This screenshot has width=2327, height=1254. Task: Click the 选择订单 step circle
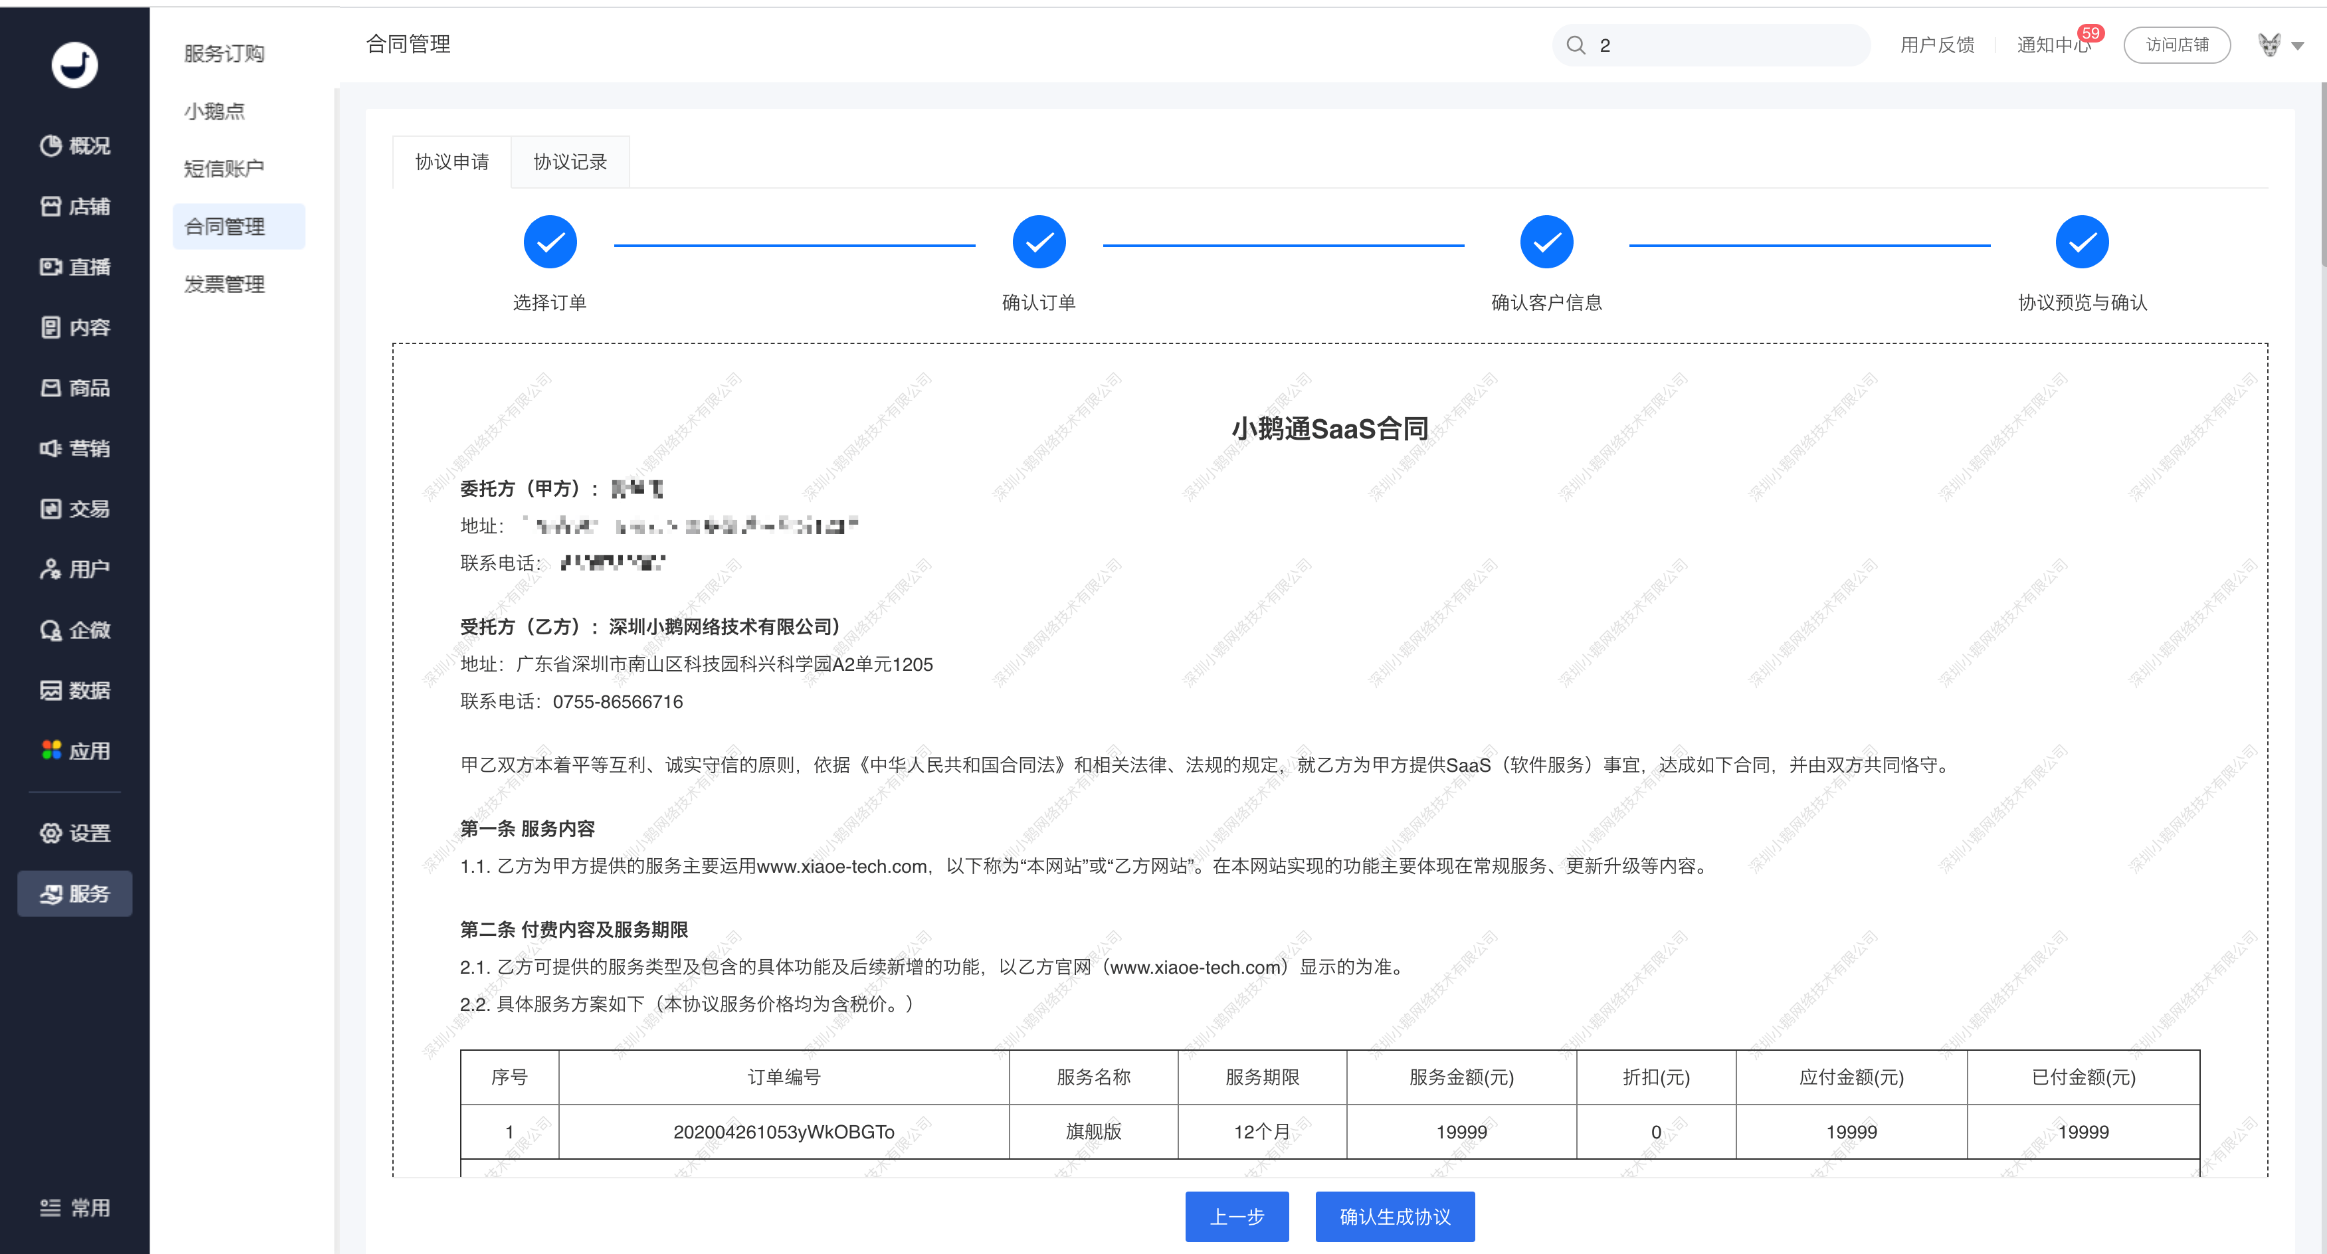coord(550,242)
